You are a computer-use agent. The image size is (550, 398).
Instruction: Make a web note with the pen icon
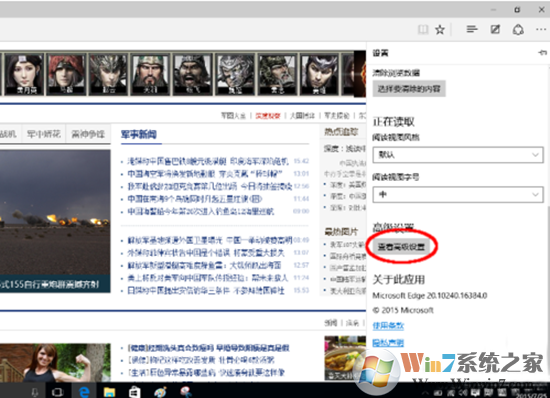click(495, 29)
